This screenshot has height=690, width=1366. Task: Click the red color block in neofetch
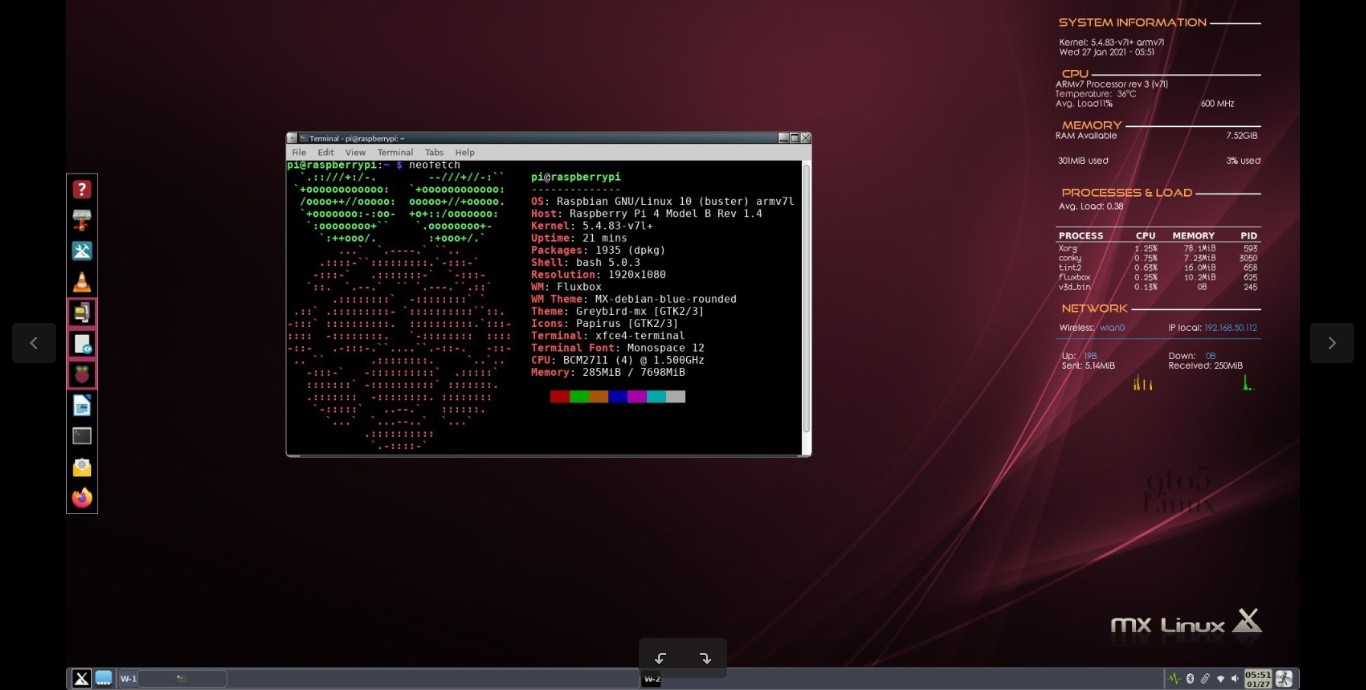tap(560, 397)
